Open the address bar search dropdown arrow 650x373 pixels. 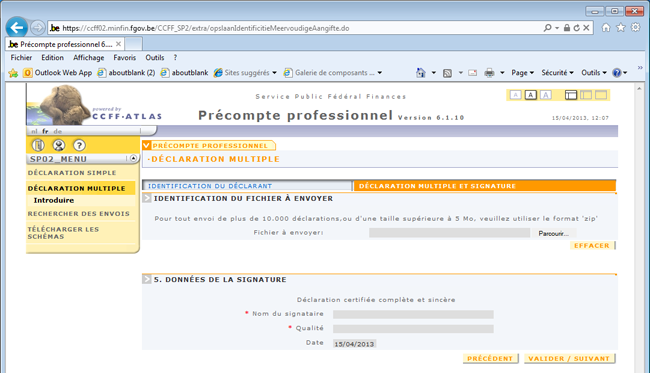(x=557, y=28)
